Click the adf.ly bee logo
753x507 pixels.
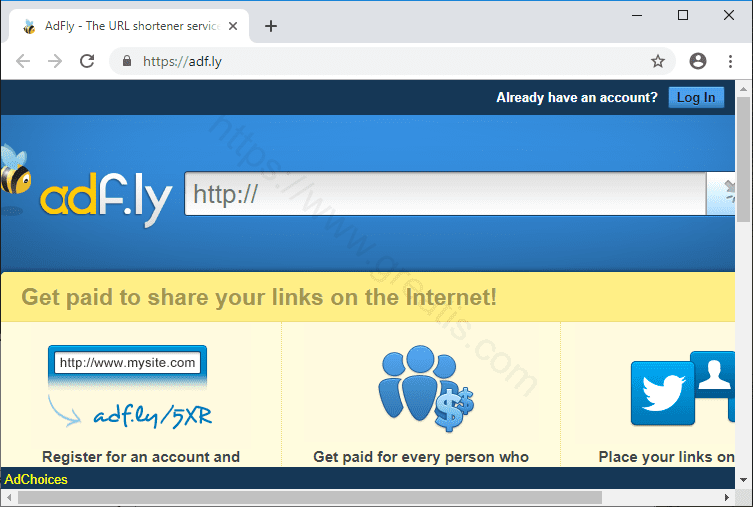[86, 187]
